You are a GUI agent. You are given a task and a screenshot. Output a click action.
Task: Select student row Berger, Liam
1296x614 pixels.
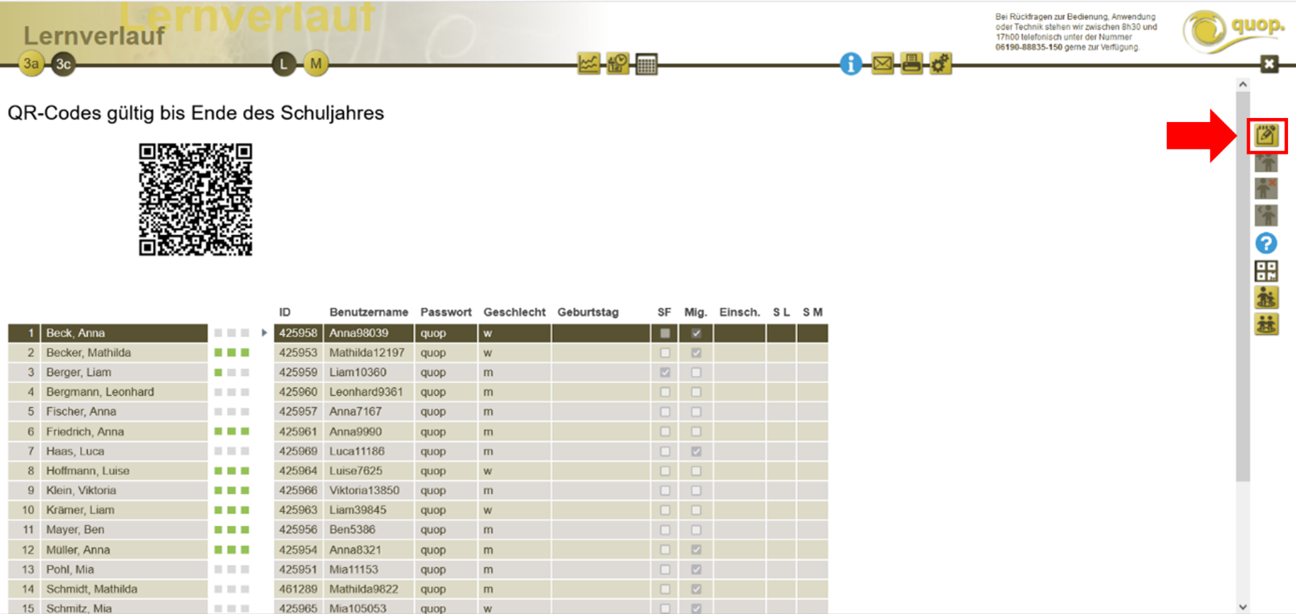[x=106, y=372]
